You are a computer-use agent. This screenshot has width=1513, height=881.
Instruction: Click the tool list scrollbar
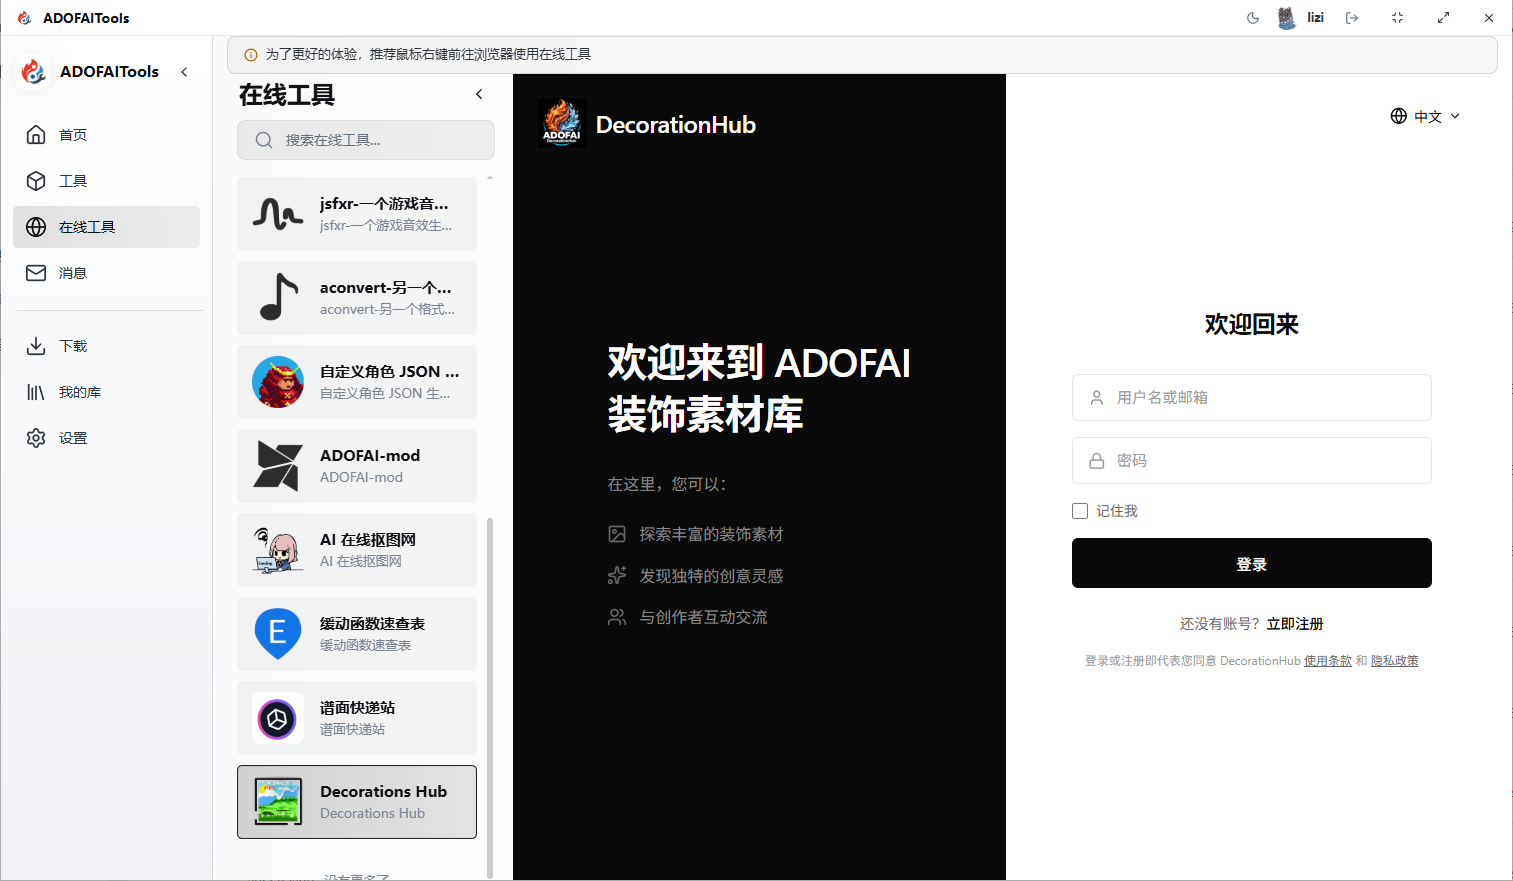point(490,697)
